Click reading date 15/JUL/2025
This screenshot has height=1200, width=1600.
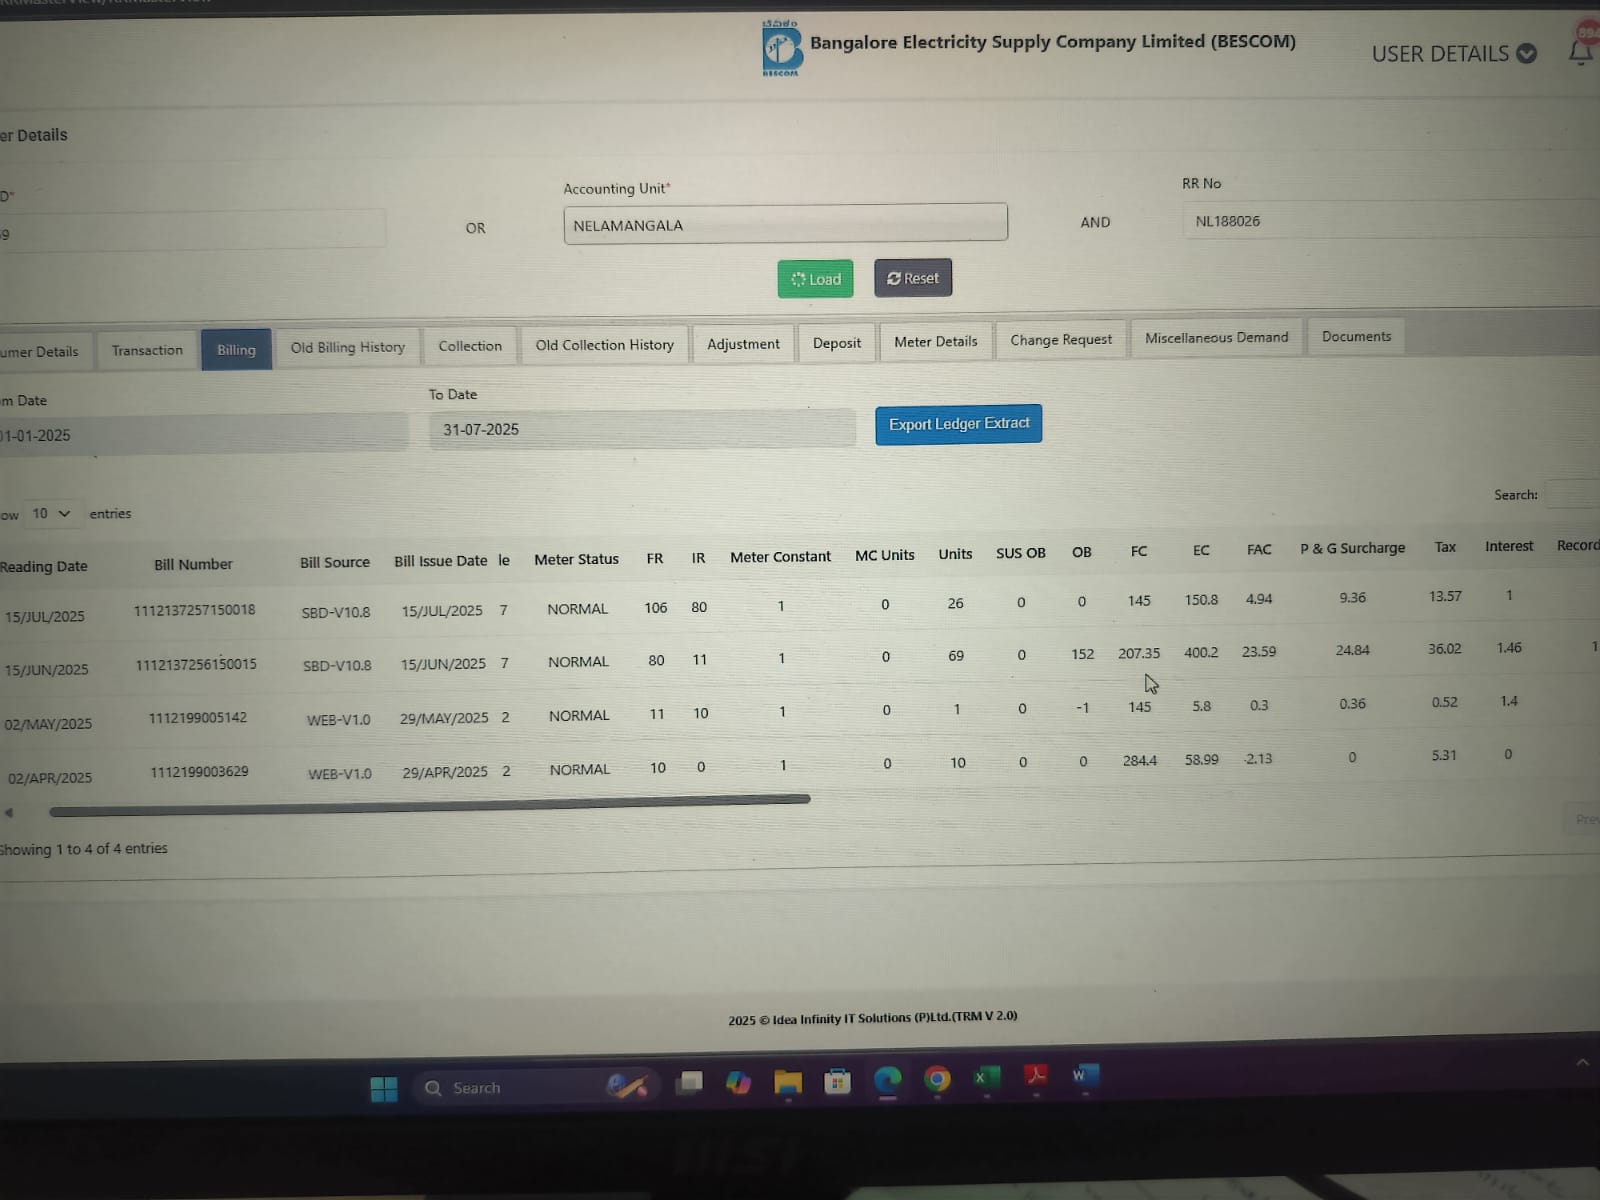coord(46,616)
